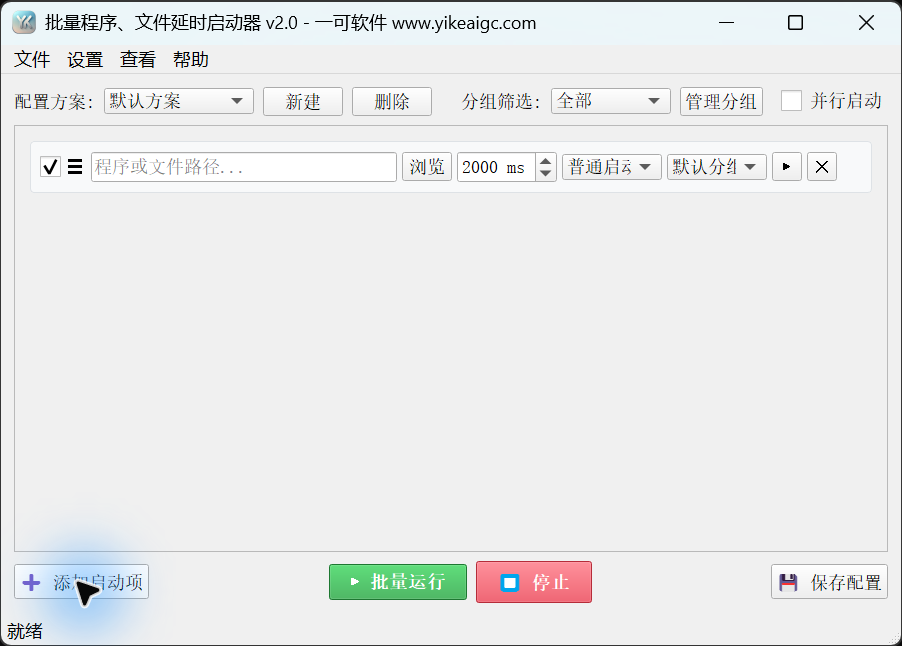Close the launcher window
The height and width of the screenshot is (646, 902).
[866, 23]
